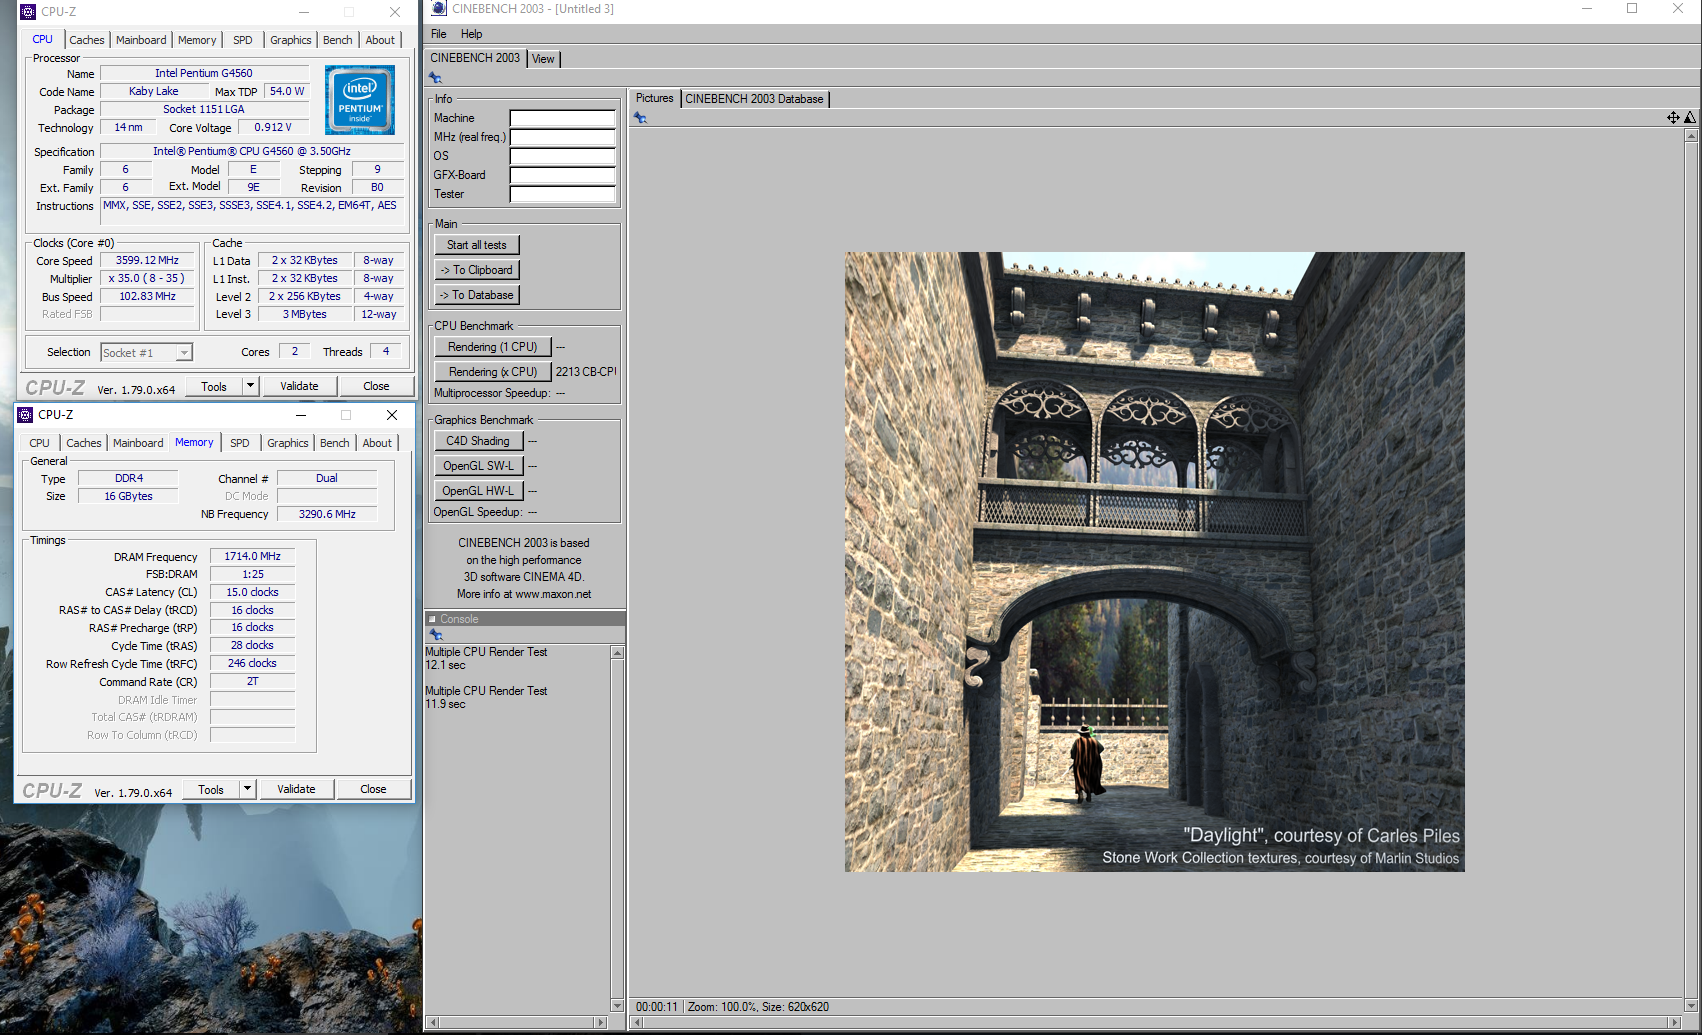Click the pushpin icon under the Pictures tab

(640, 118)
